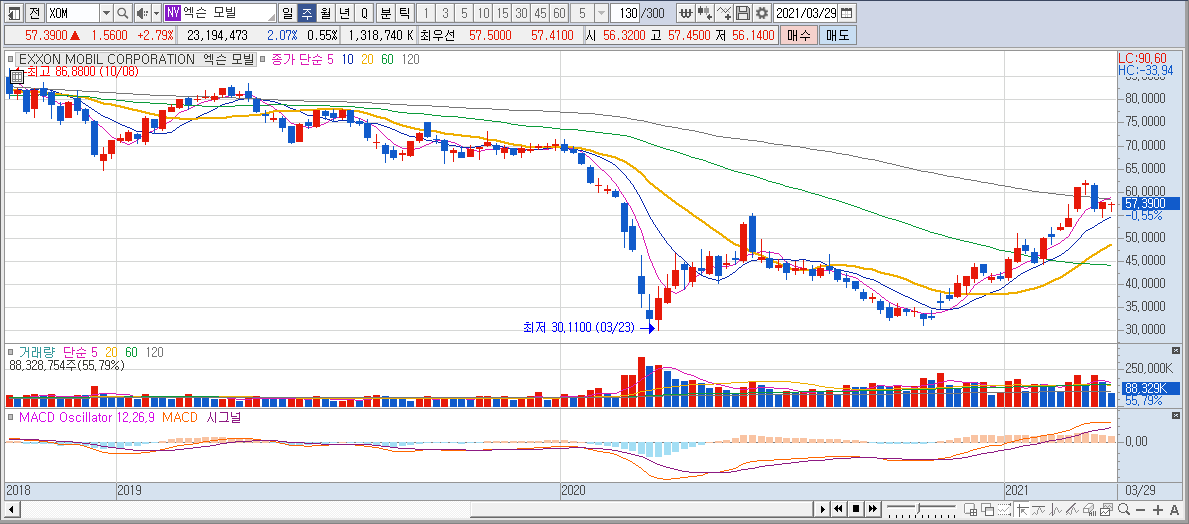This screenshot has width=1189, height=524.
Task: Click the 2021/03/29 date input field
Action: 807,13
